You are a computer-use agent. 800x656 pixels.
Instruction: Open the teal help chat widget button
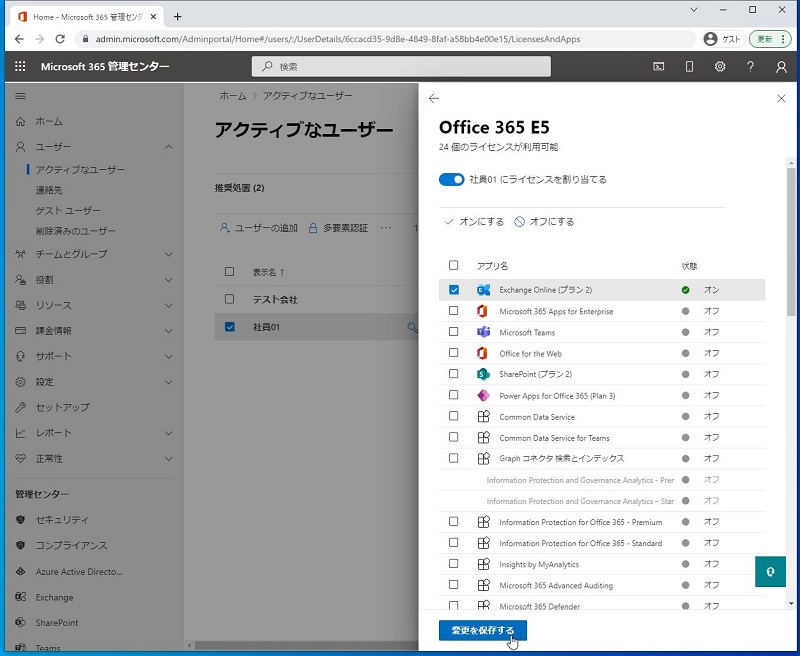[x=770, y=571]
